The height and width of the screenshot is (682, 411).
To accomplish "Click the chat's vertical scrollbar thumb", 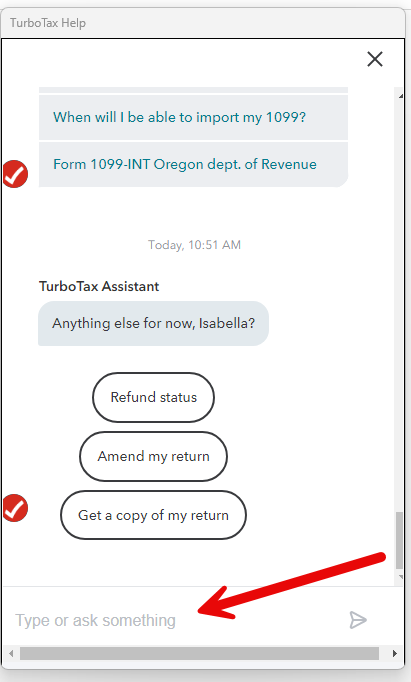I will coord(399,541).
